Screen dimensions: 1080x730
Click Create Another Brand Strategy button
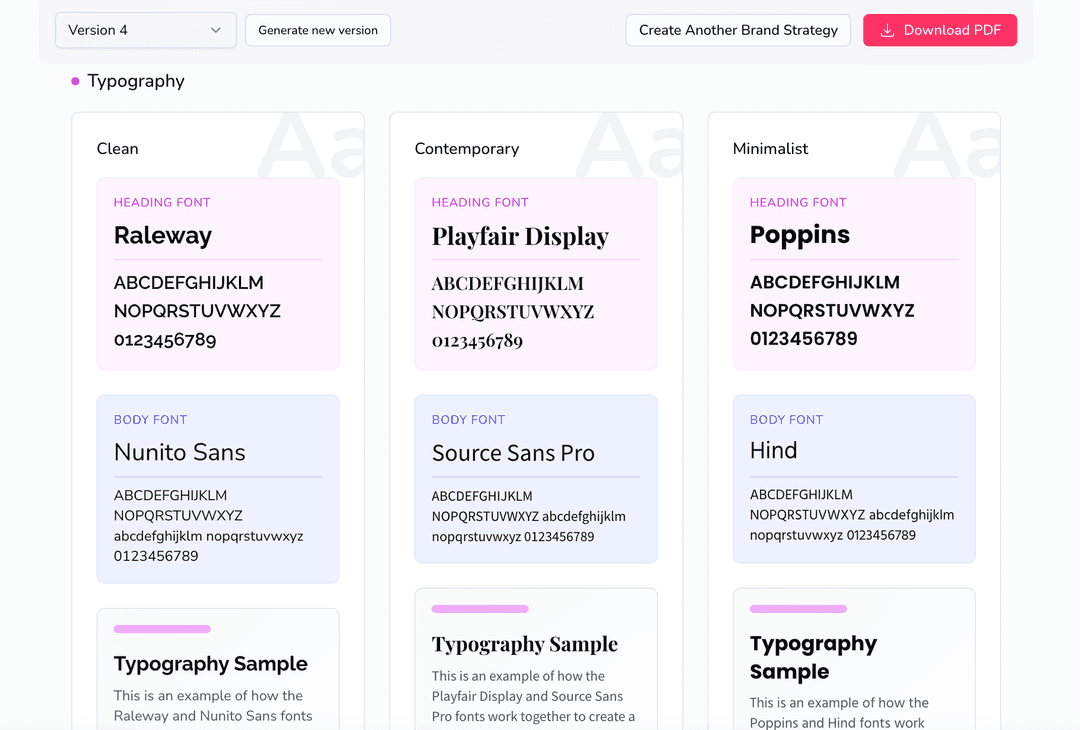point(738,30)
